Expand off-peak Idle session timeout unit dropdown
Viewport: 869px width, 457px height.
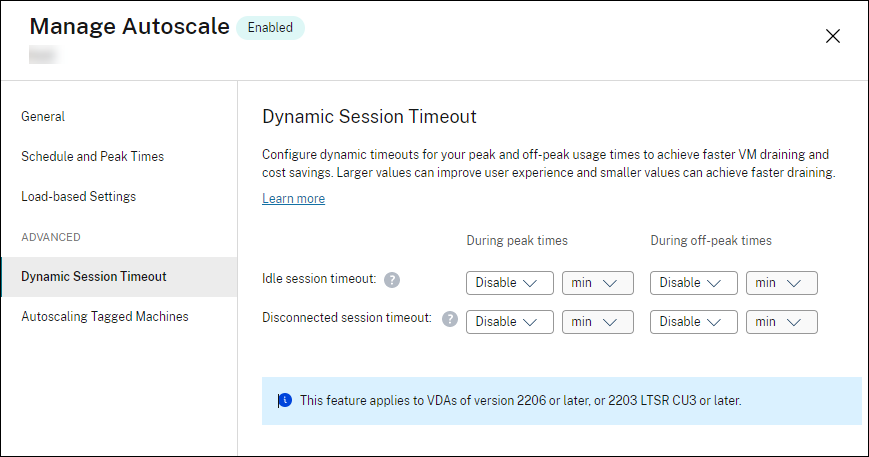[781, 283]
